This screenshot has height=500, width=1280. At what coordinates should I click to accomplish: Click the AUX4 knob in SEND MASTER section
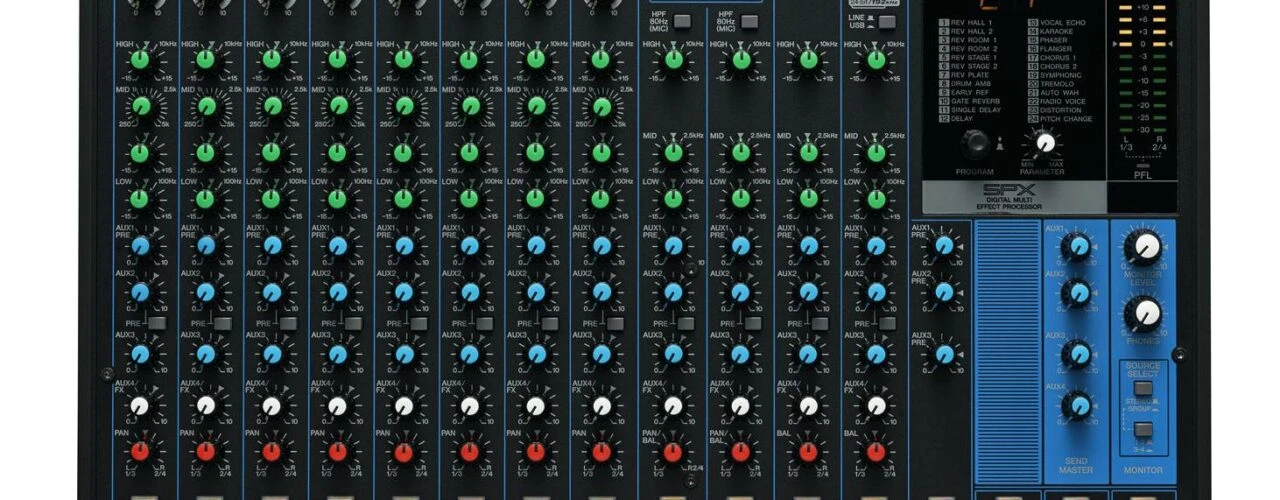(x=1076, y=405)
